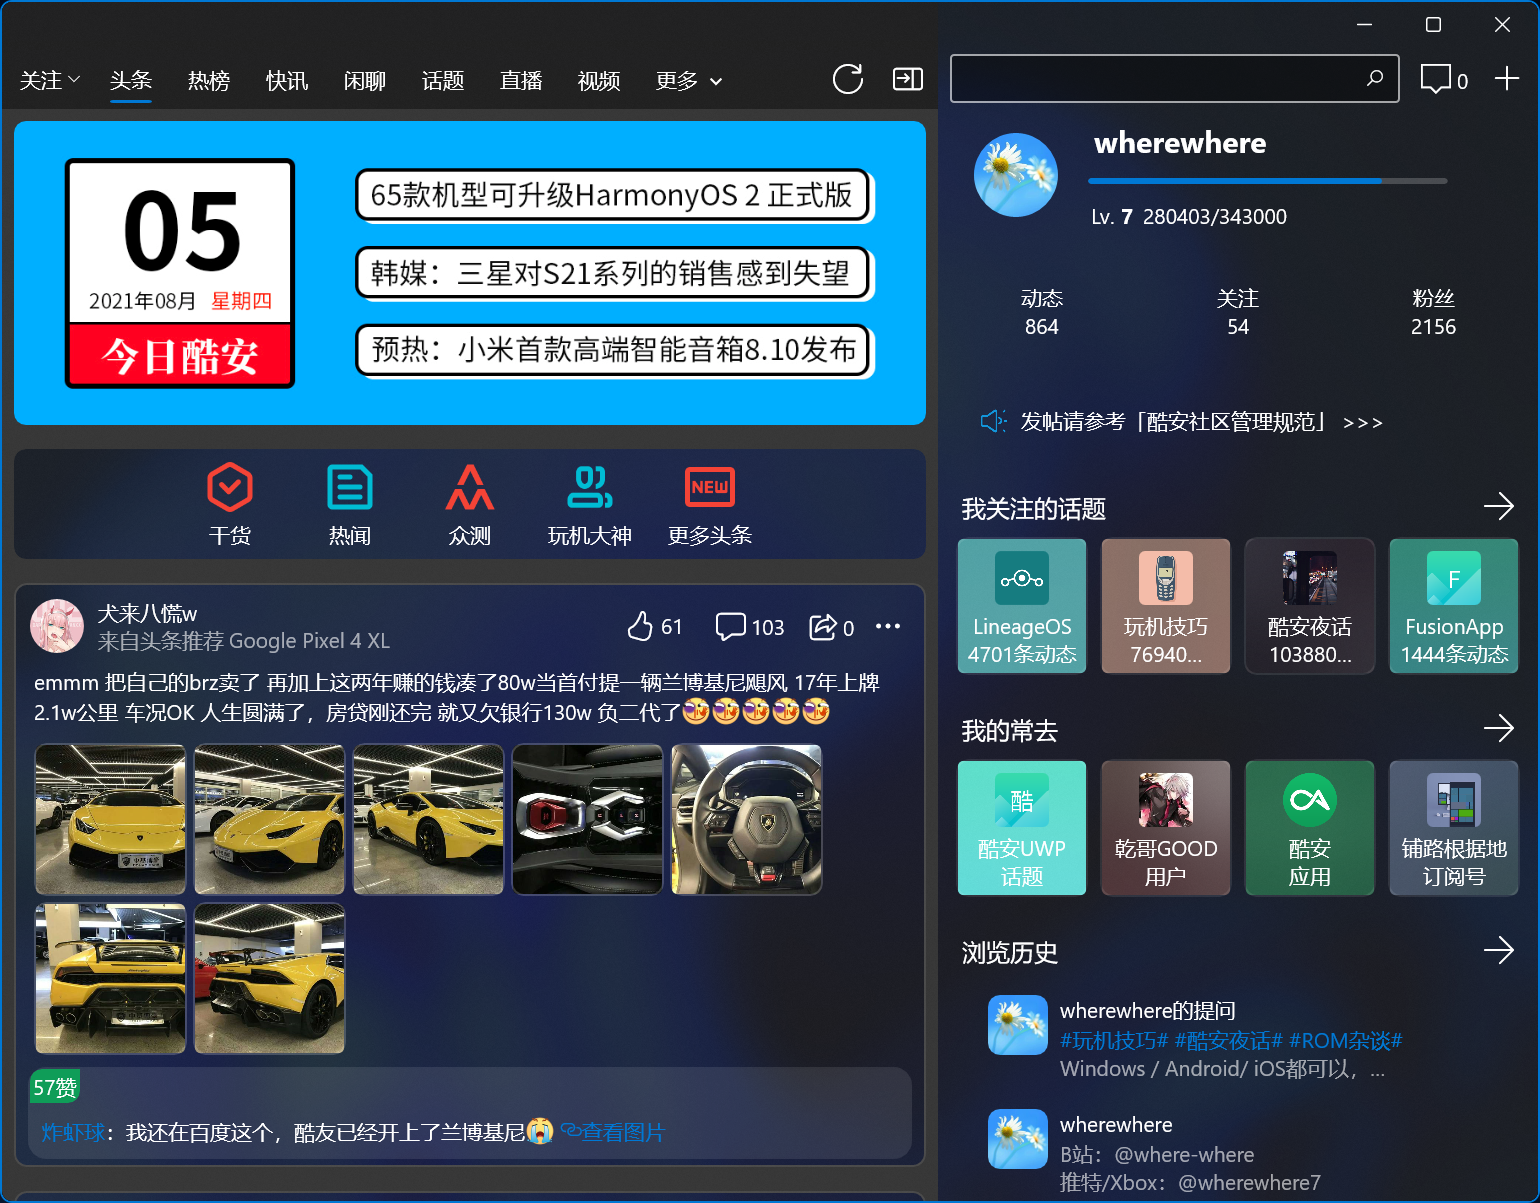1540x1203 pixels.
Task: Switch to the 头条 tab
Action: pos(131,80)
